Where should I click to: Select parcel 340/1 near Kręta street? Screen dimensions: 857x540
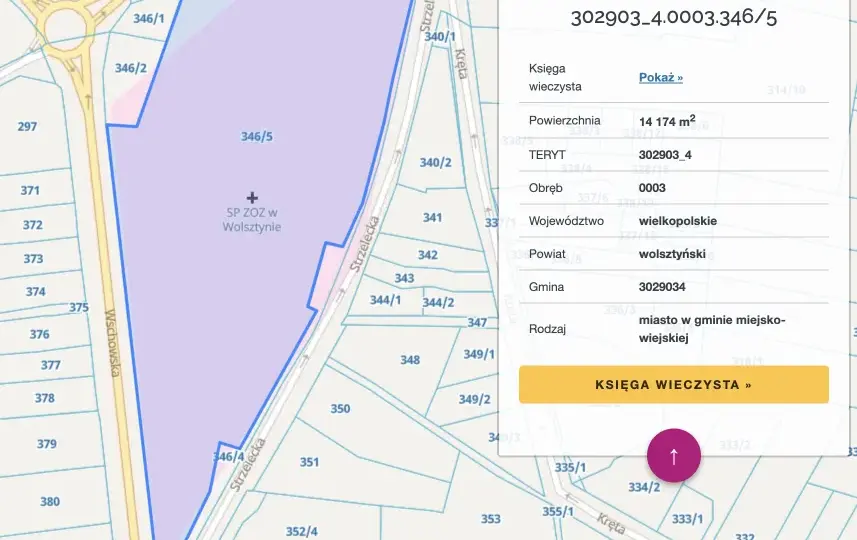(440, 37)
